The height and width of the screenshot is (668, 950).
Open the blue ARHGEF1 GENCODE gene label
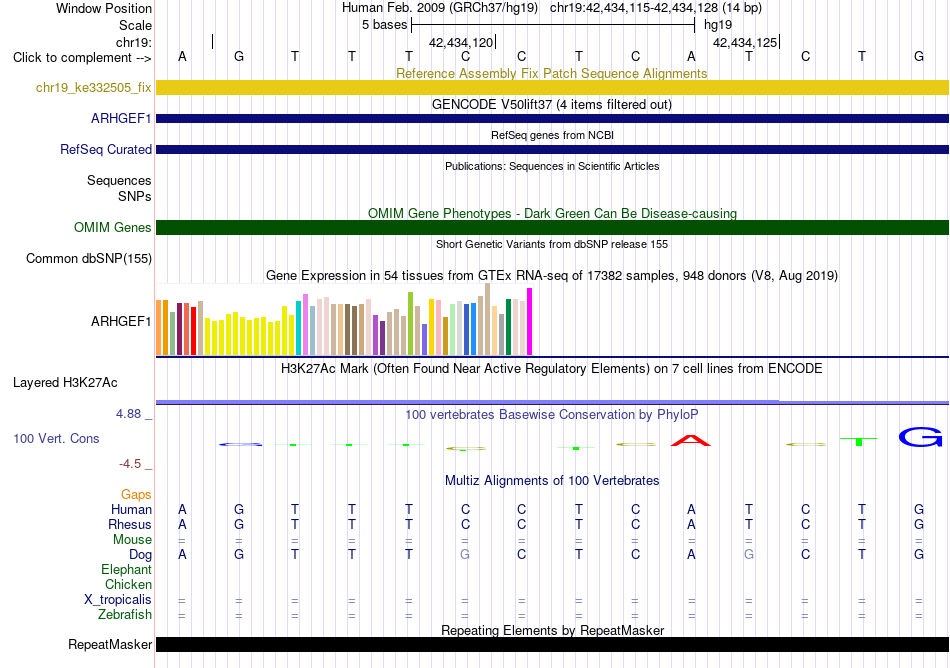tap(121, 119)
